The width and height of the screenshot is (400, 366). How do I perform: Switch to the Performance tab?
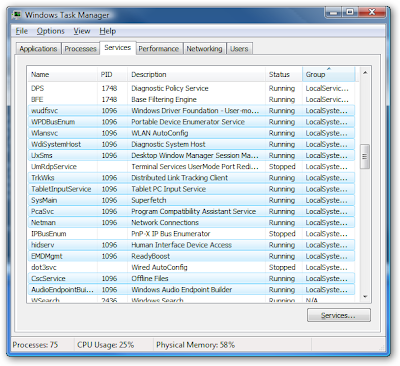point(159,49)
